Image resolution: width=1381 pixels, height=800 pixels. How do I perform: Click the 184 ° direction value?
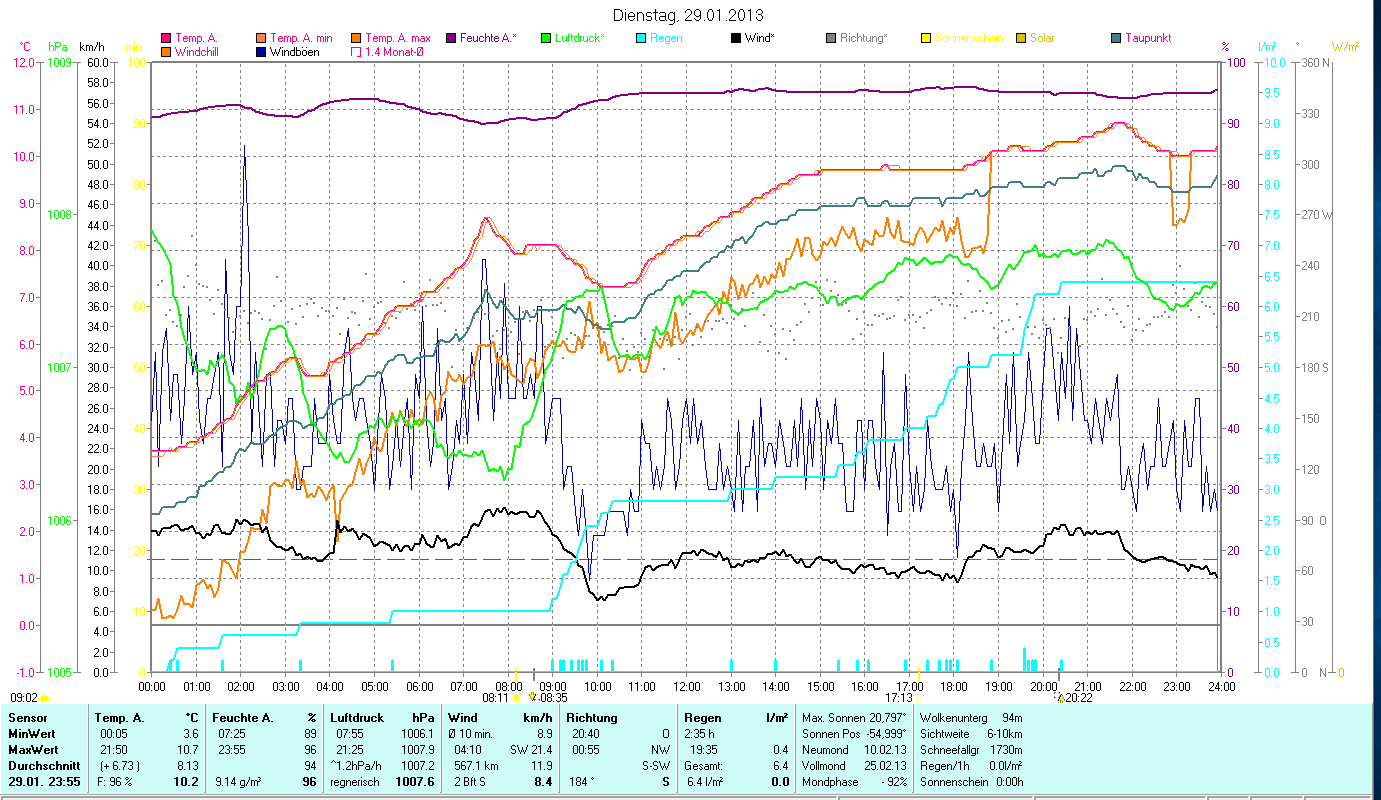click(582, 782)
